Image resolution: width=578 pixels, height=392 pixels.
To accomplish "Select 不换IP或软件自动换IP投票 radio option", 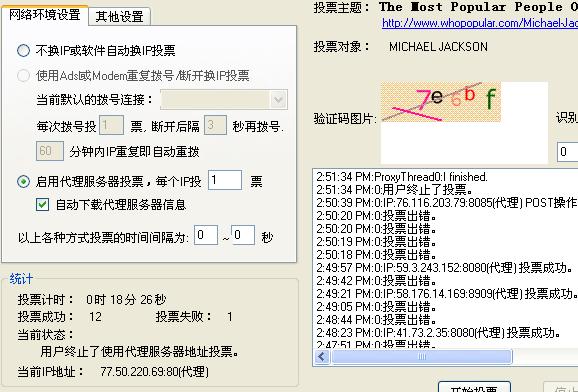I will pyautogui.click(x=24, y=51).
